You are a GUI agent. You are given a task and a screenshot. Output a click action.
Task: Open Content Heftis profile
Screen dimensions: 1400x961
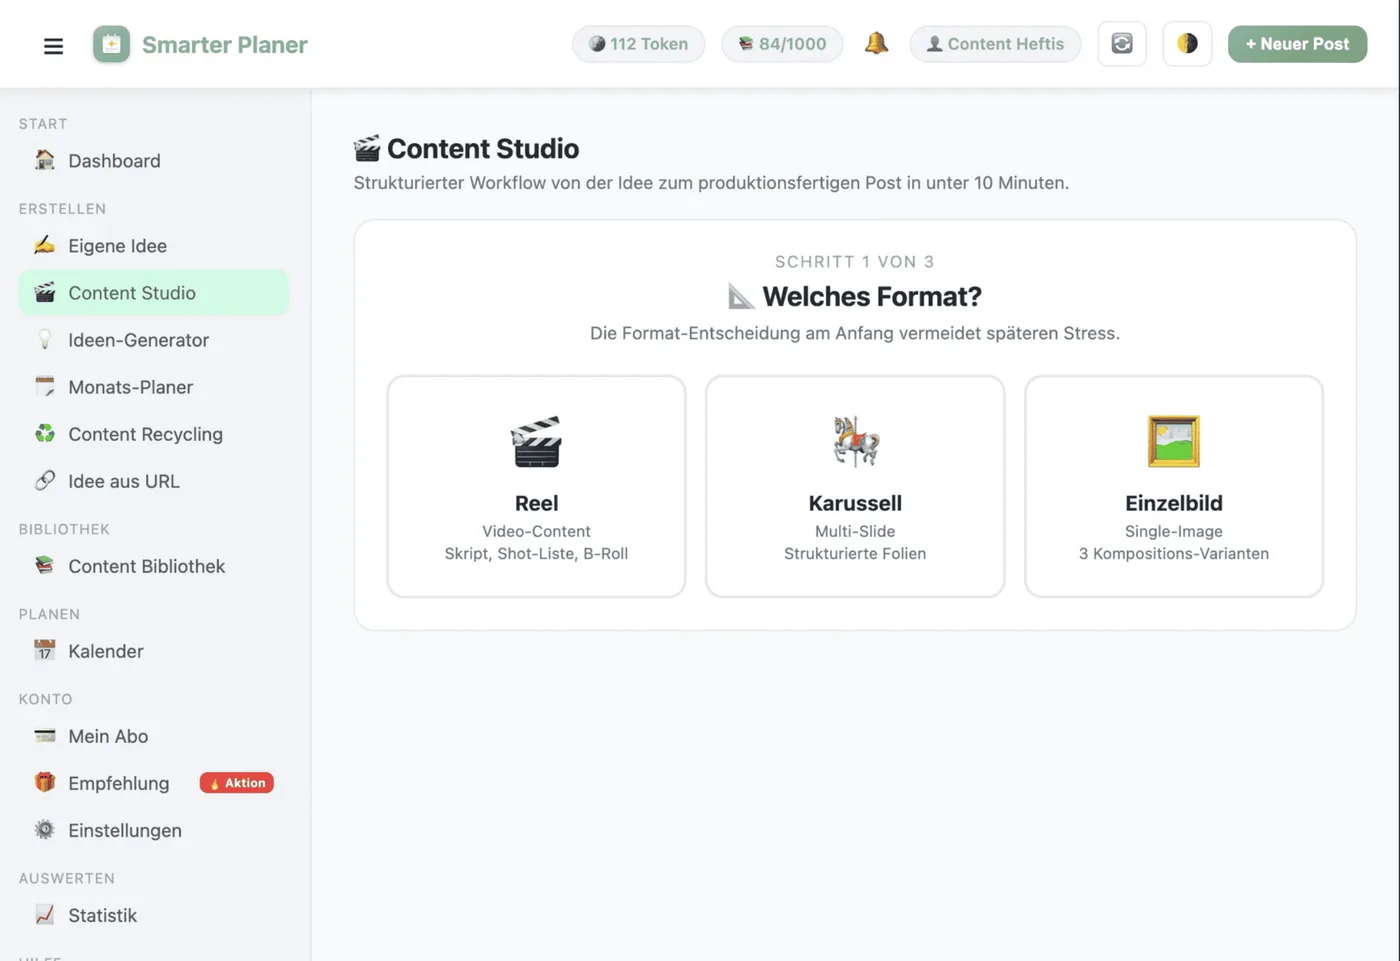[995, 44]
